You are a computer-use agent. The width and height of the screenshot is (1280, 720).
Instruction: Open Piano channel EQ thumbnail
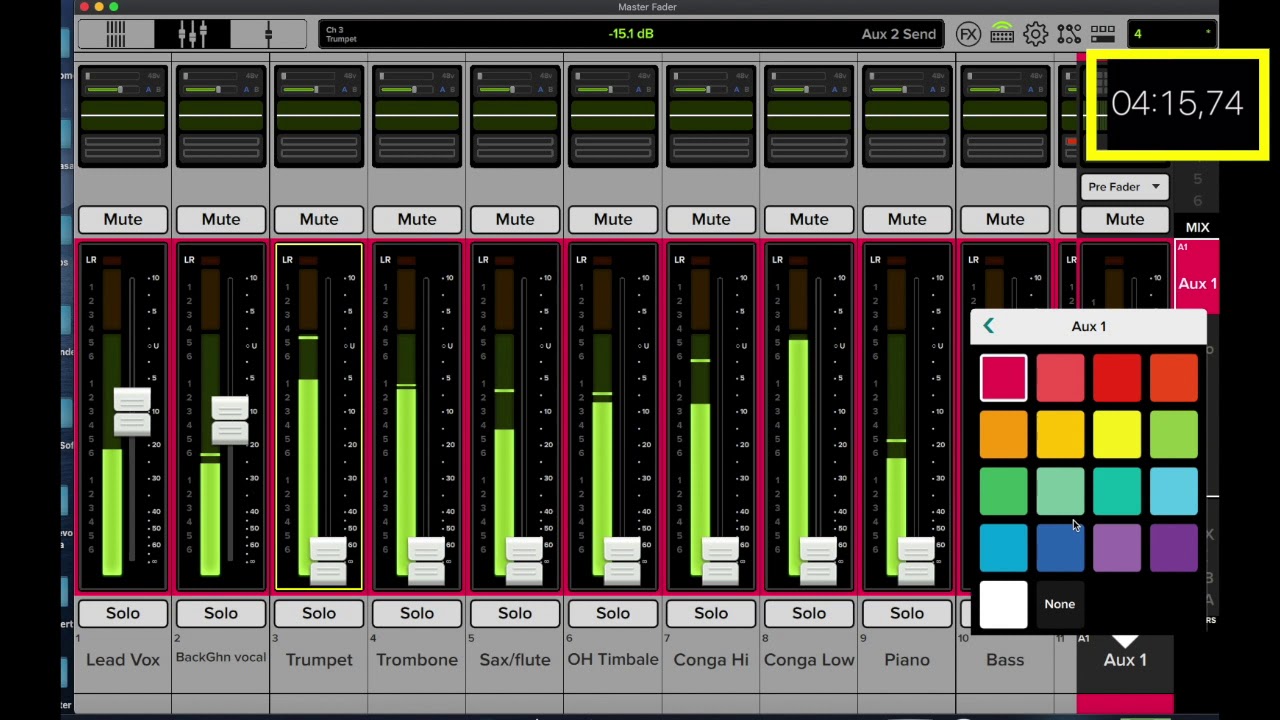click(907, 117)
